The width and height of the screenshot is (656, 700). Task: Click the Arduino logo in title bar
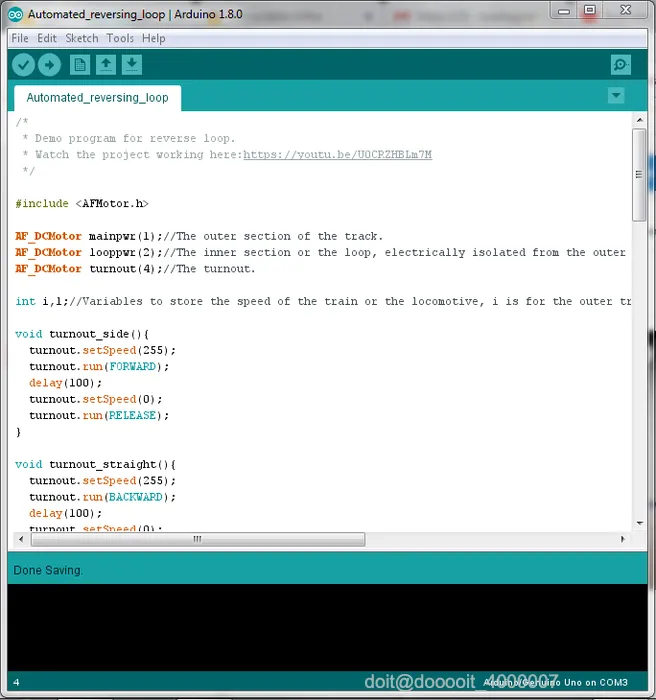click(x=16, y=14)
